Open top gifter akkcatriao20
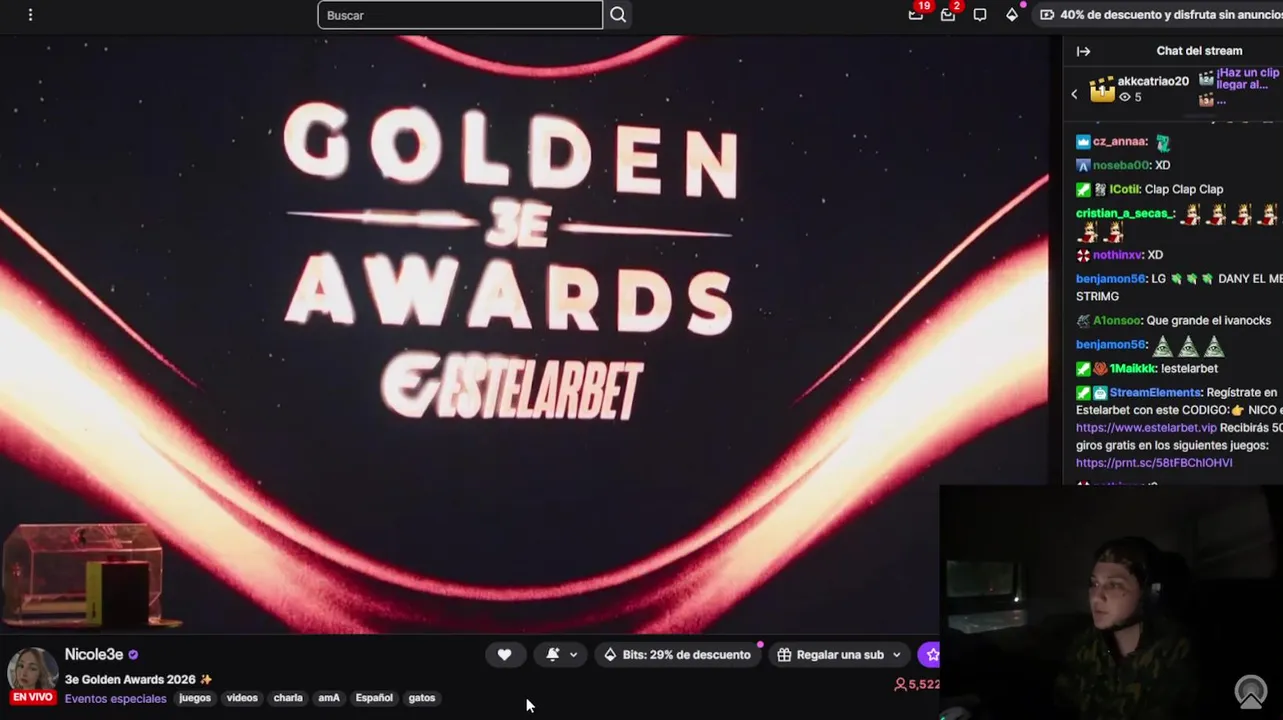Image resolution: width=1283 pixels, height=720 pixels. 1153,81
